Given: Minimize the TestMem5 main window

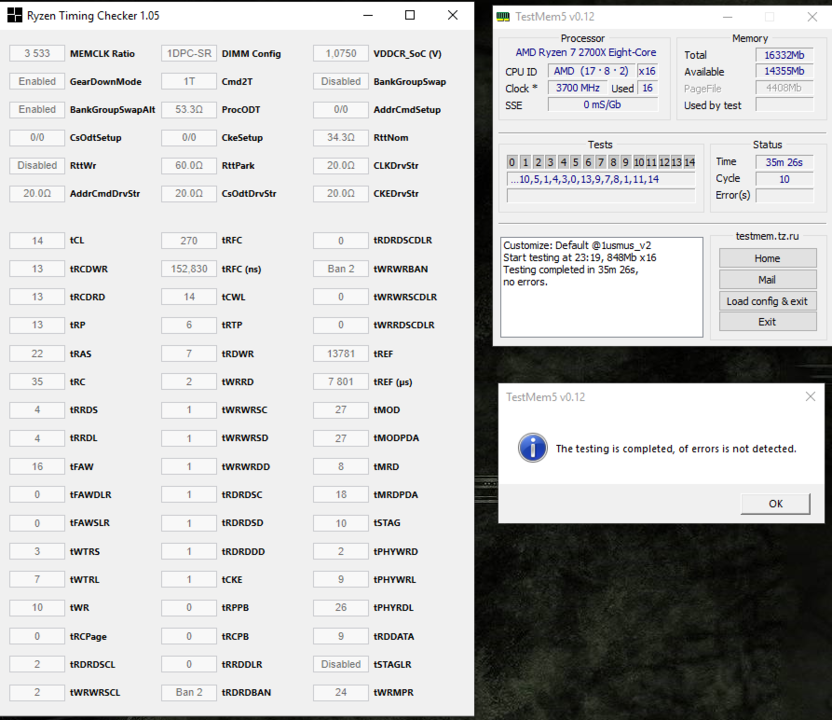Looking at the screenshot, I should point(727,17).
